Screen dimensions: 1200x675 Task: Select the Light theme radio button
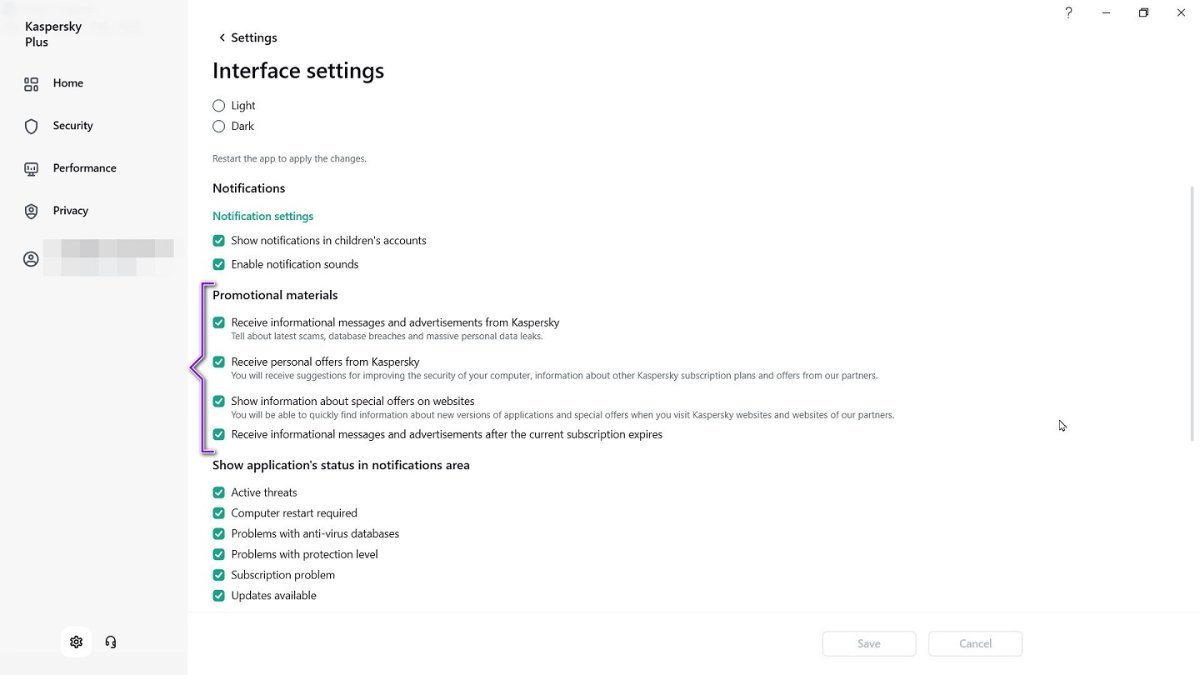219,106
